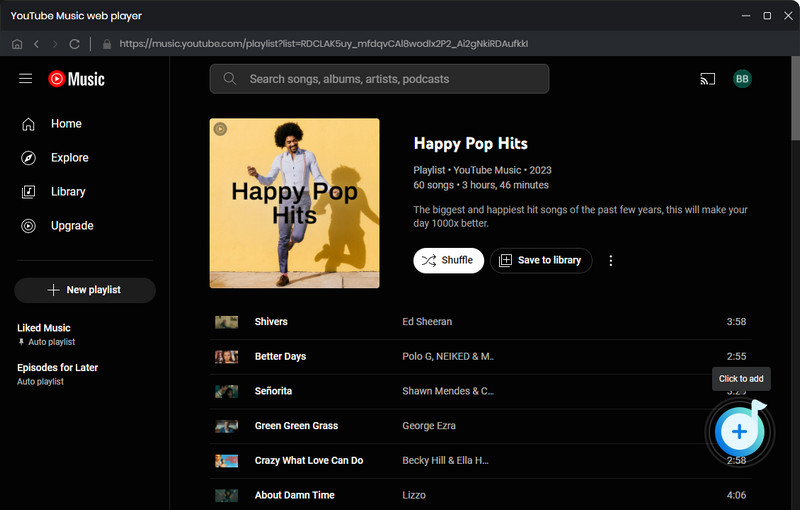
Task: Select the song title Better Days
Action: (x=280, y=356)
